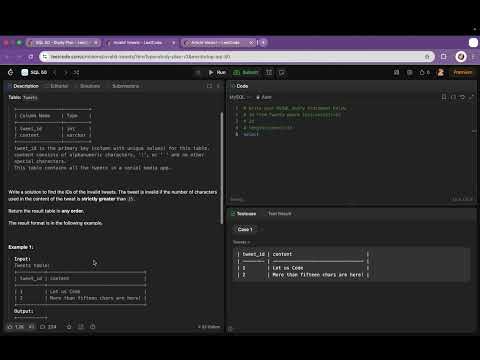Collapse the description panel chevron
This screenshot has height=360, width=480.
pos(218,86)
